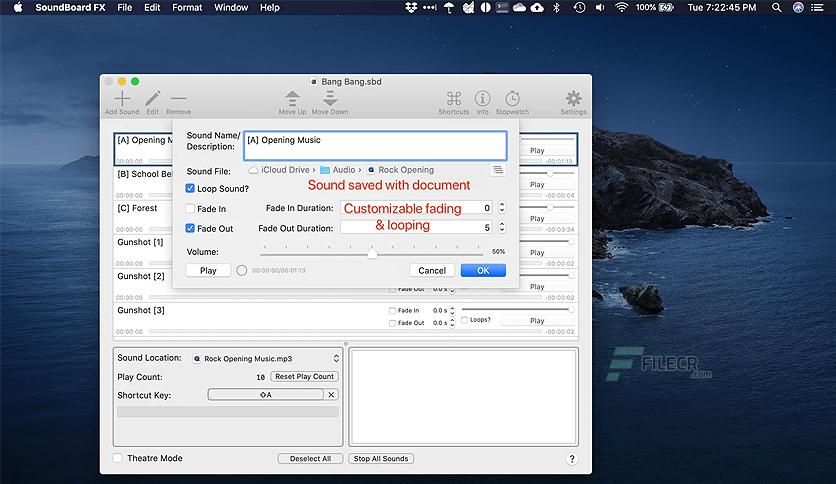Open the Edit menu
836x484 pixels.
pos(152,7)
